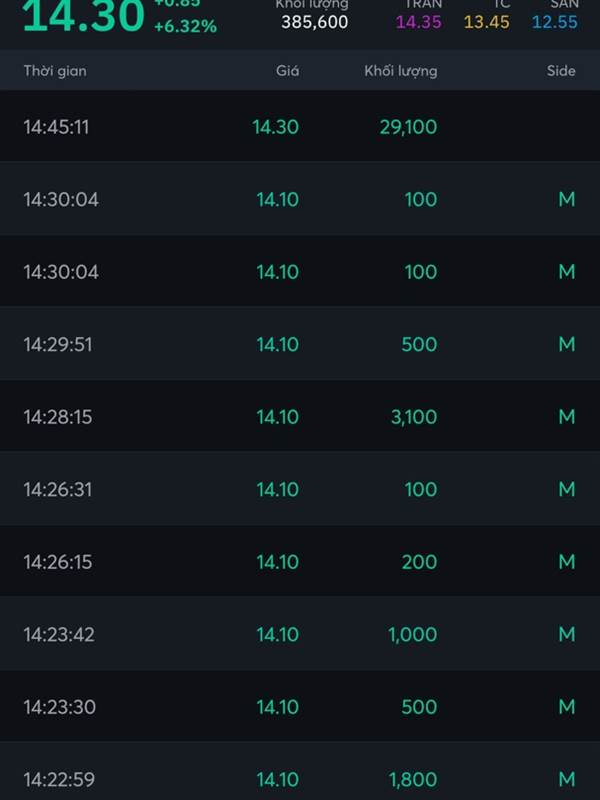Select the 29,100 volume entry

(x=408, y=127)
